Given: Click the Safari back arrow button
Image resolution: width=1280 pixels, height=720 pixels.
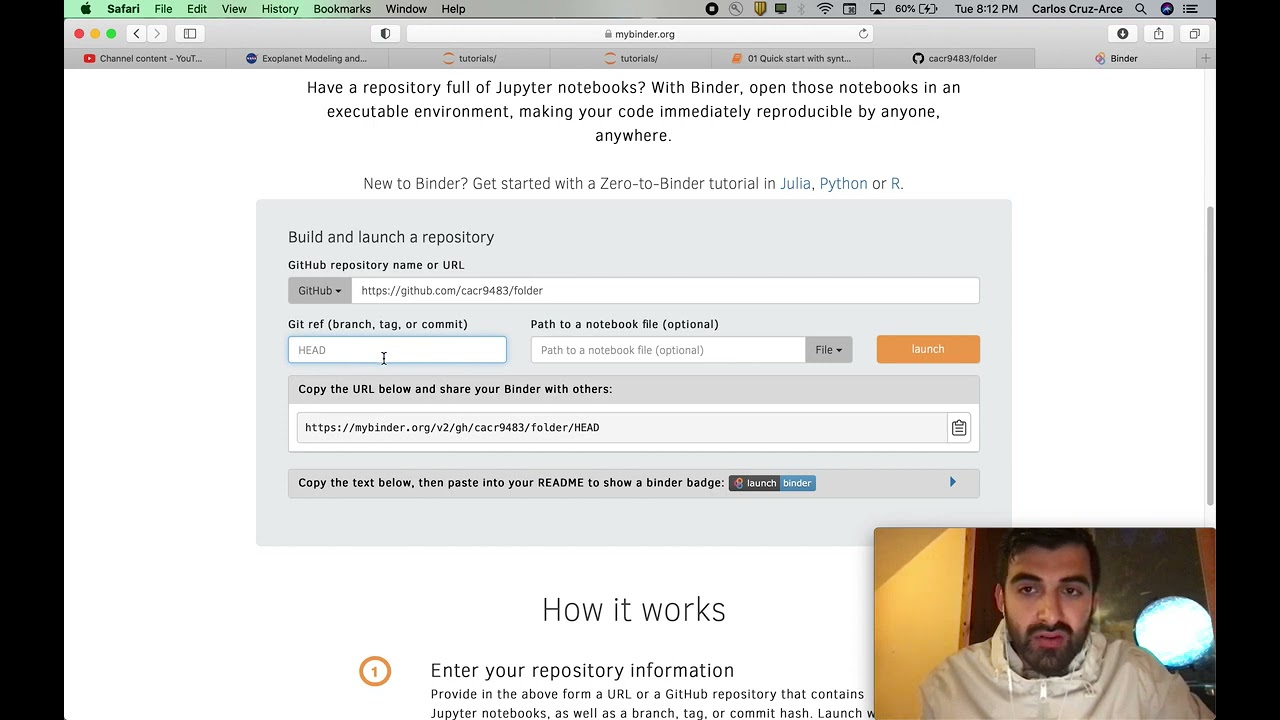Looking at the screenshot, I should 137,33.
